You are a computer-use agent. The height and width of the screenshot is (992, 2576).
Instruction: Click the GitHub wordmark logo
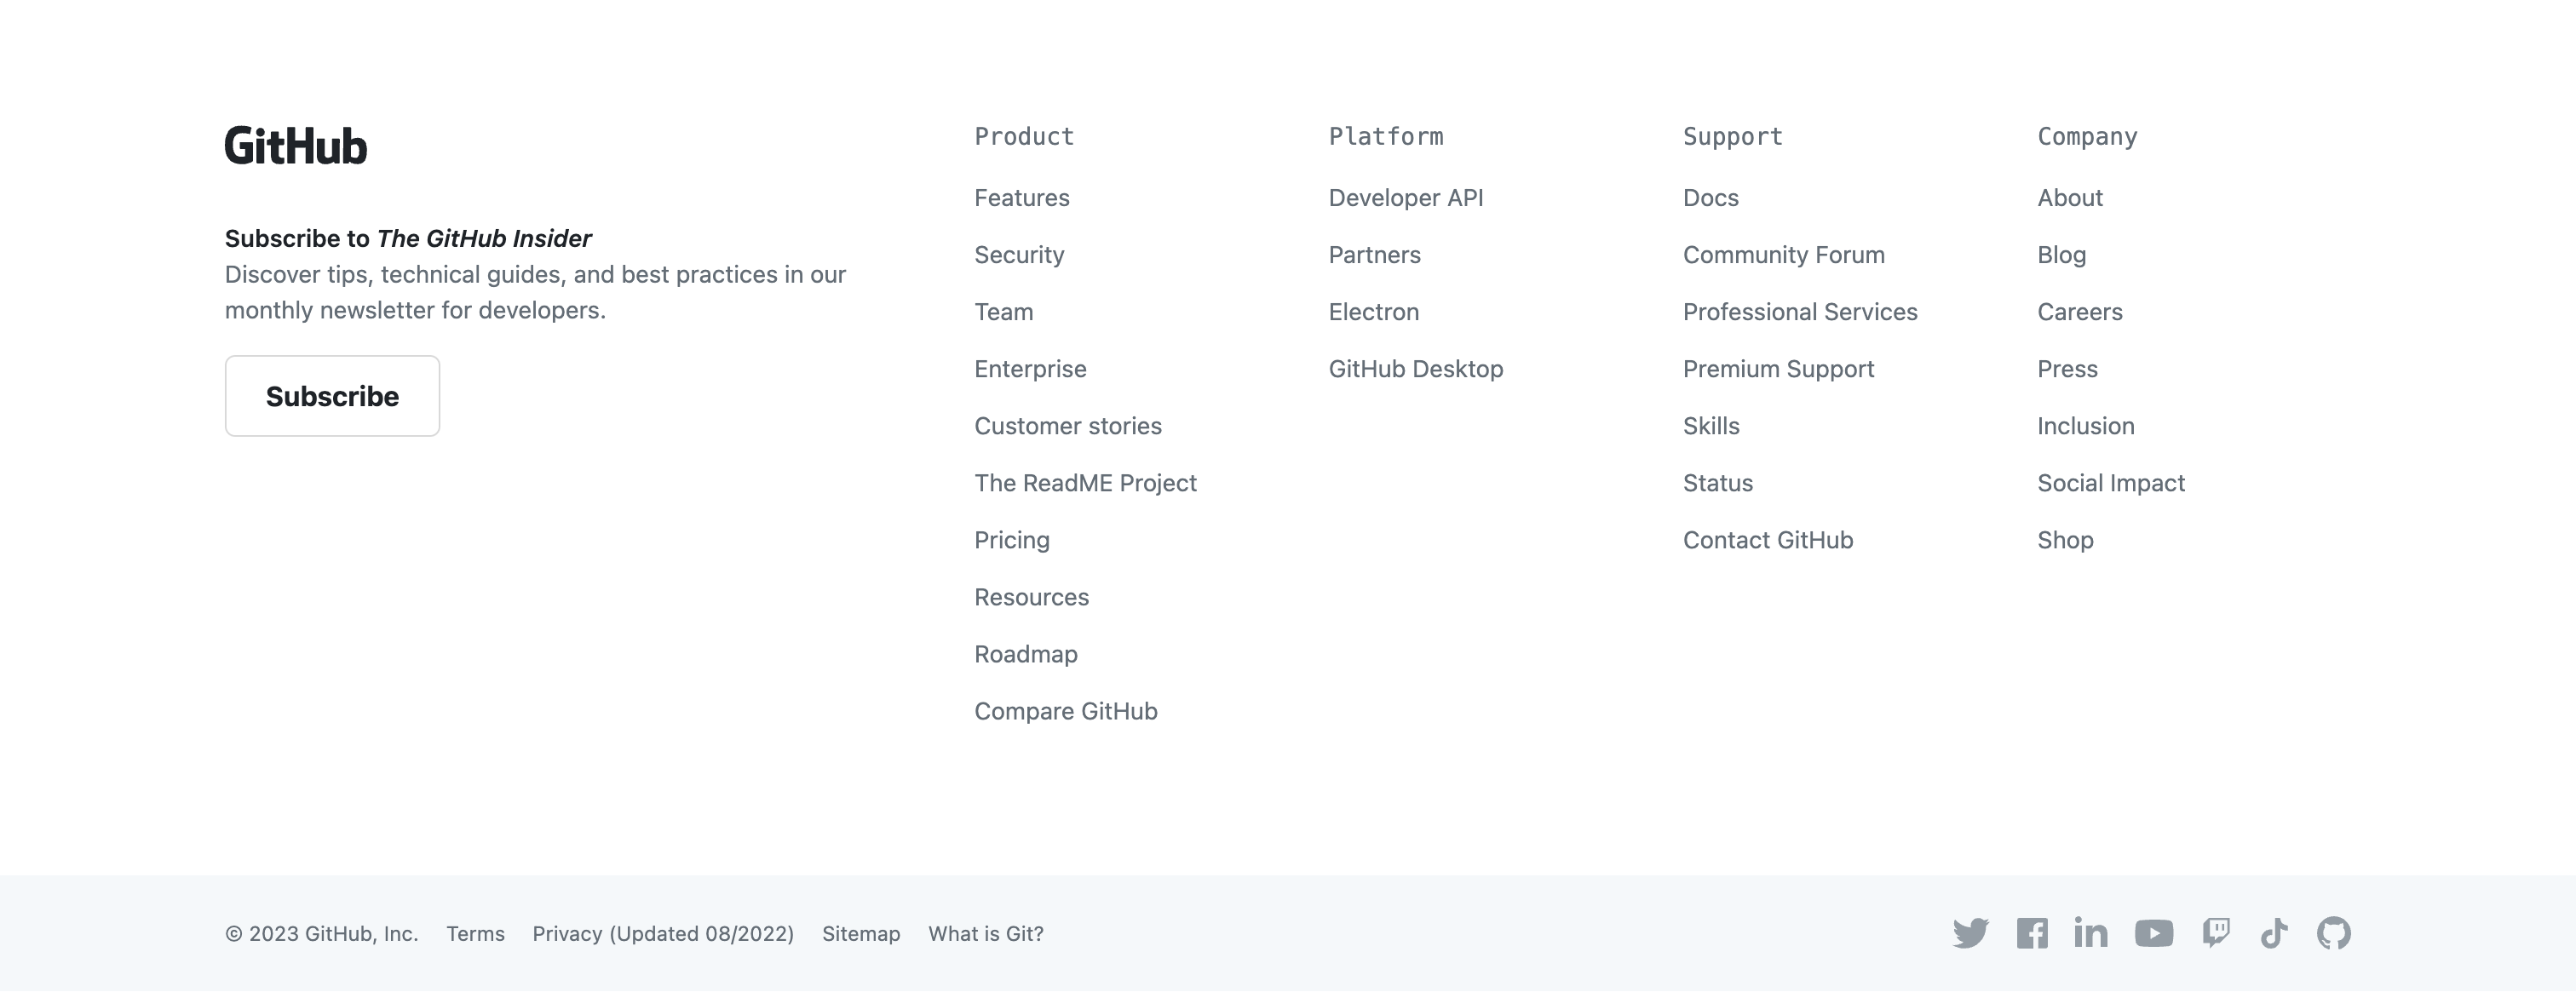pos(296,146)
